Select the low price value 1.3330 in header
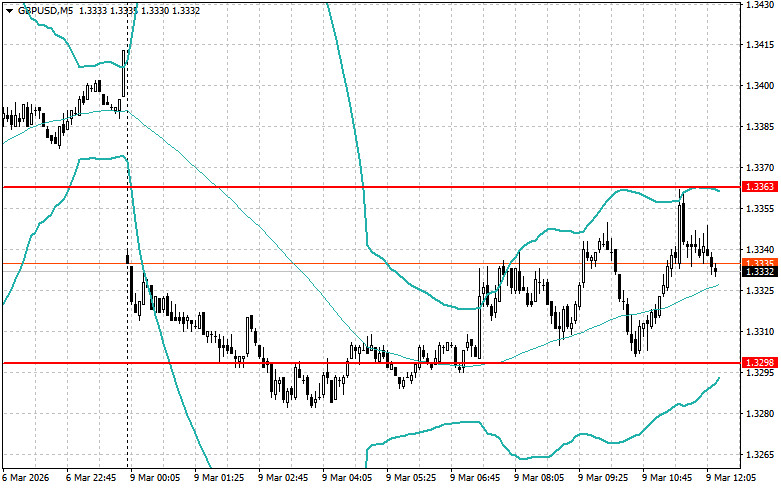781x489 pixels. point(155,10)
